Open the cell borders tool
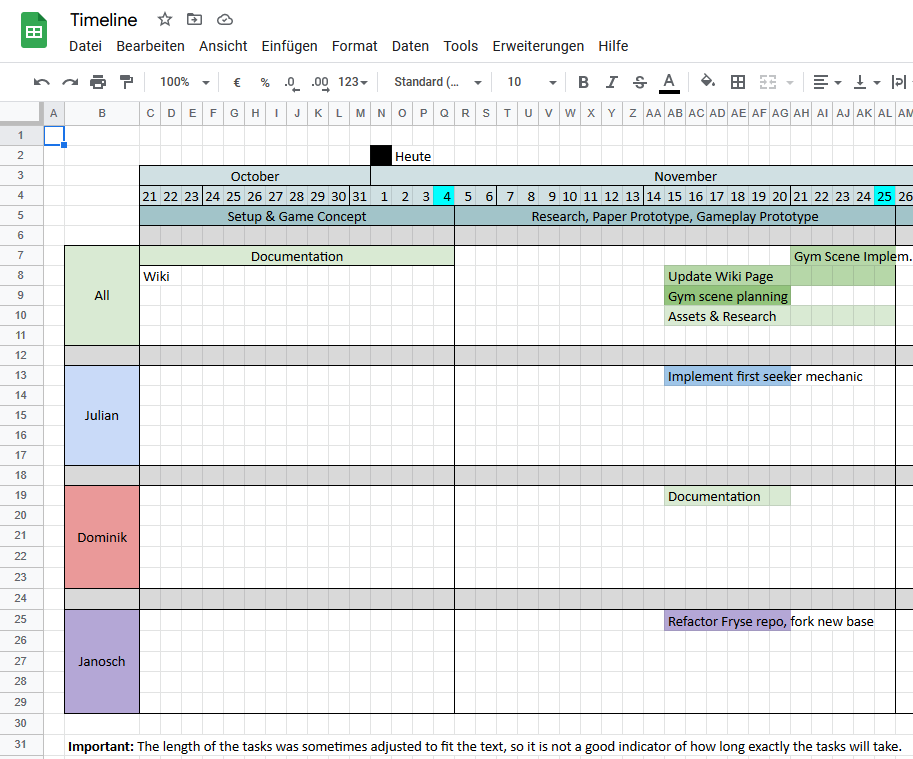Screen dimensions: 913x759 click(x=738, y=82)
